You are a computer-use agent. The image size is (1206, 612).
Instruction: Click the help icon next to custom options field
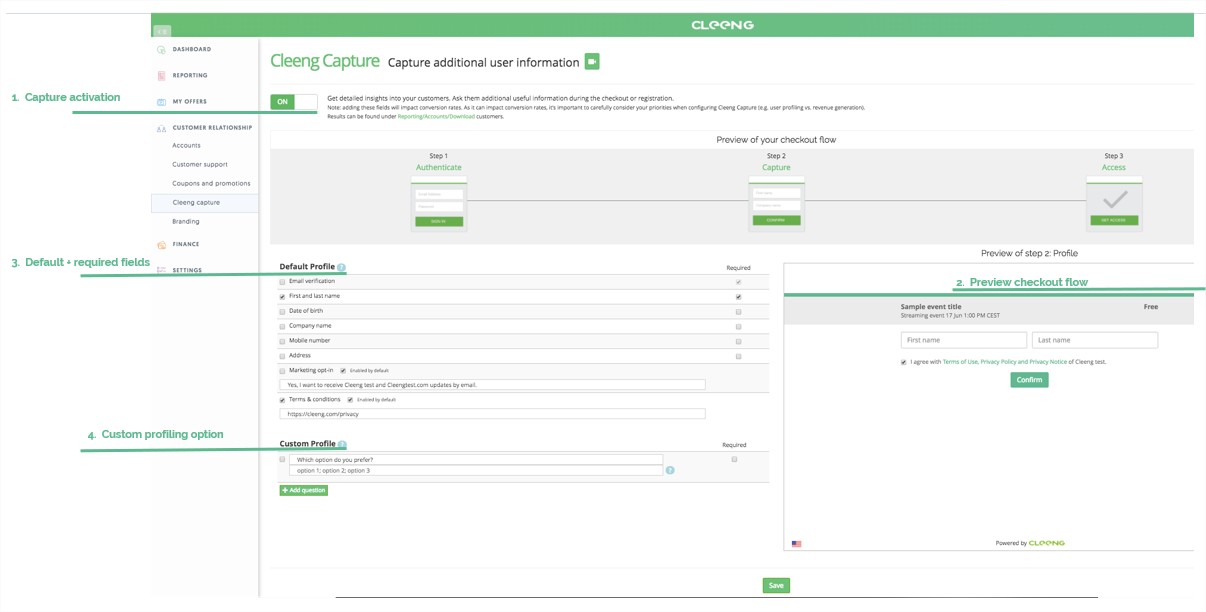(x=670, y=470)
